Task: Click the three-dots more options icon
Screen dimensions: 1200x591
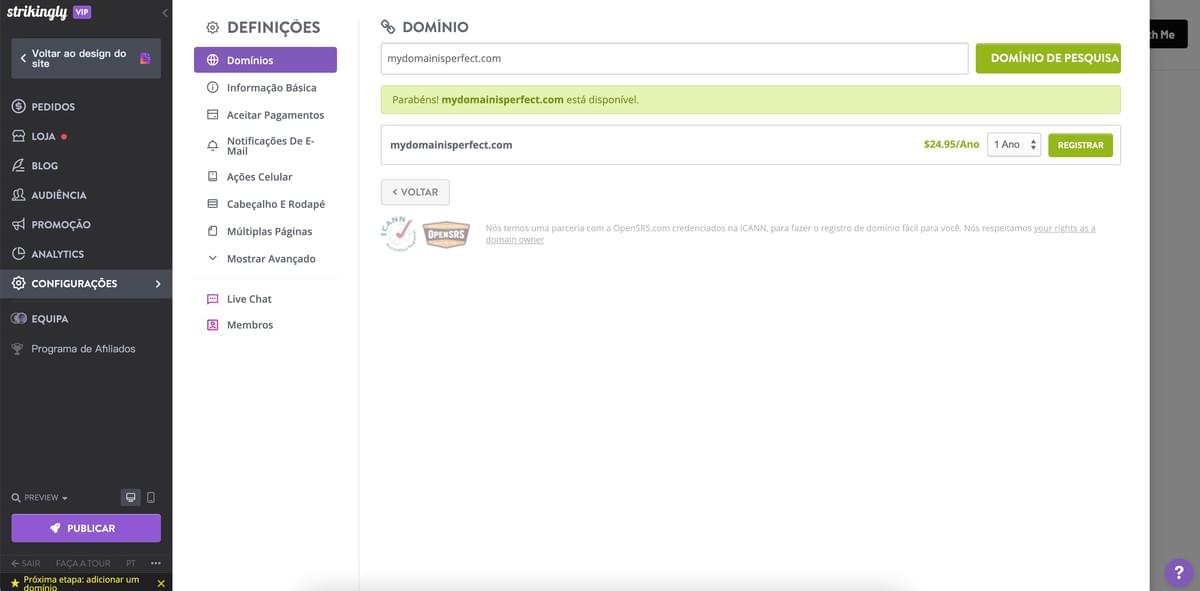Action: tap(155, 563)
